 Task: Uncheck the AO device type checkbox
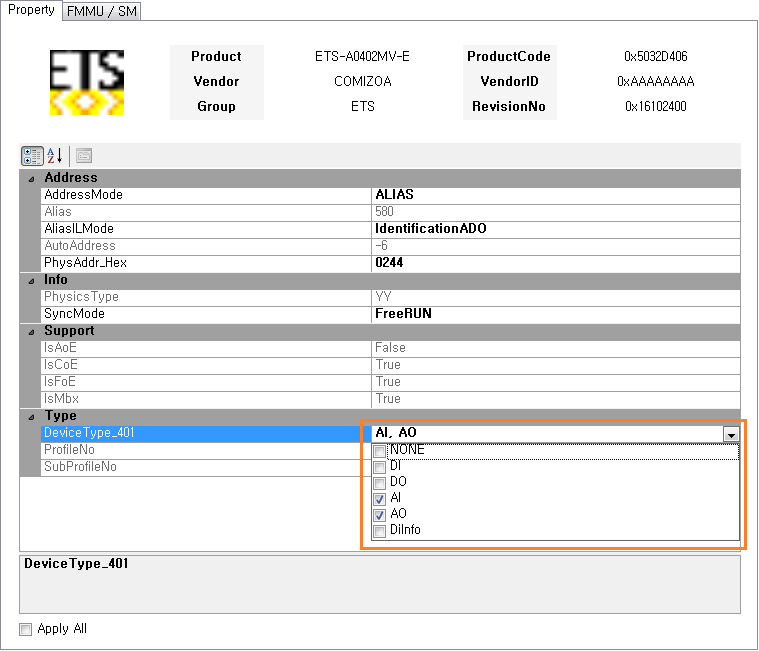379,515
